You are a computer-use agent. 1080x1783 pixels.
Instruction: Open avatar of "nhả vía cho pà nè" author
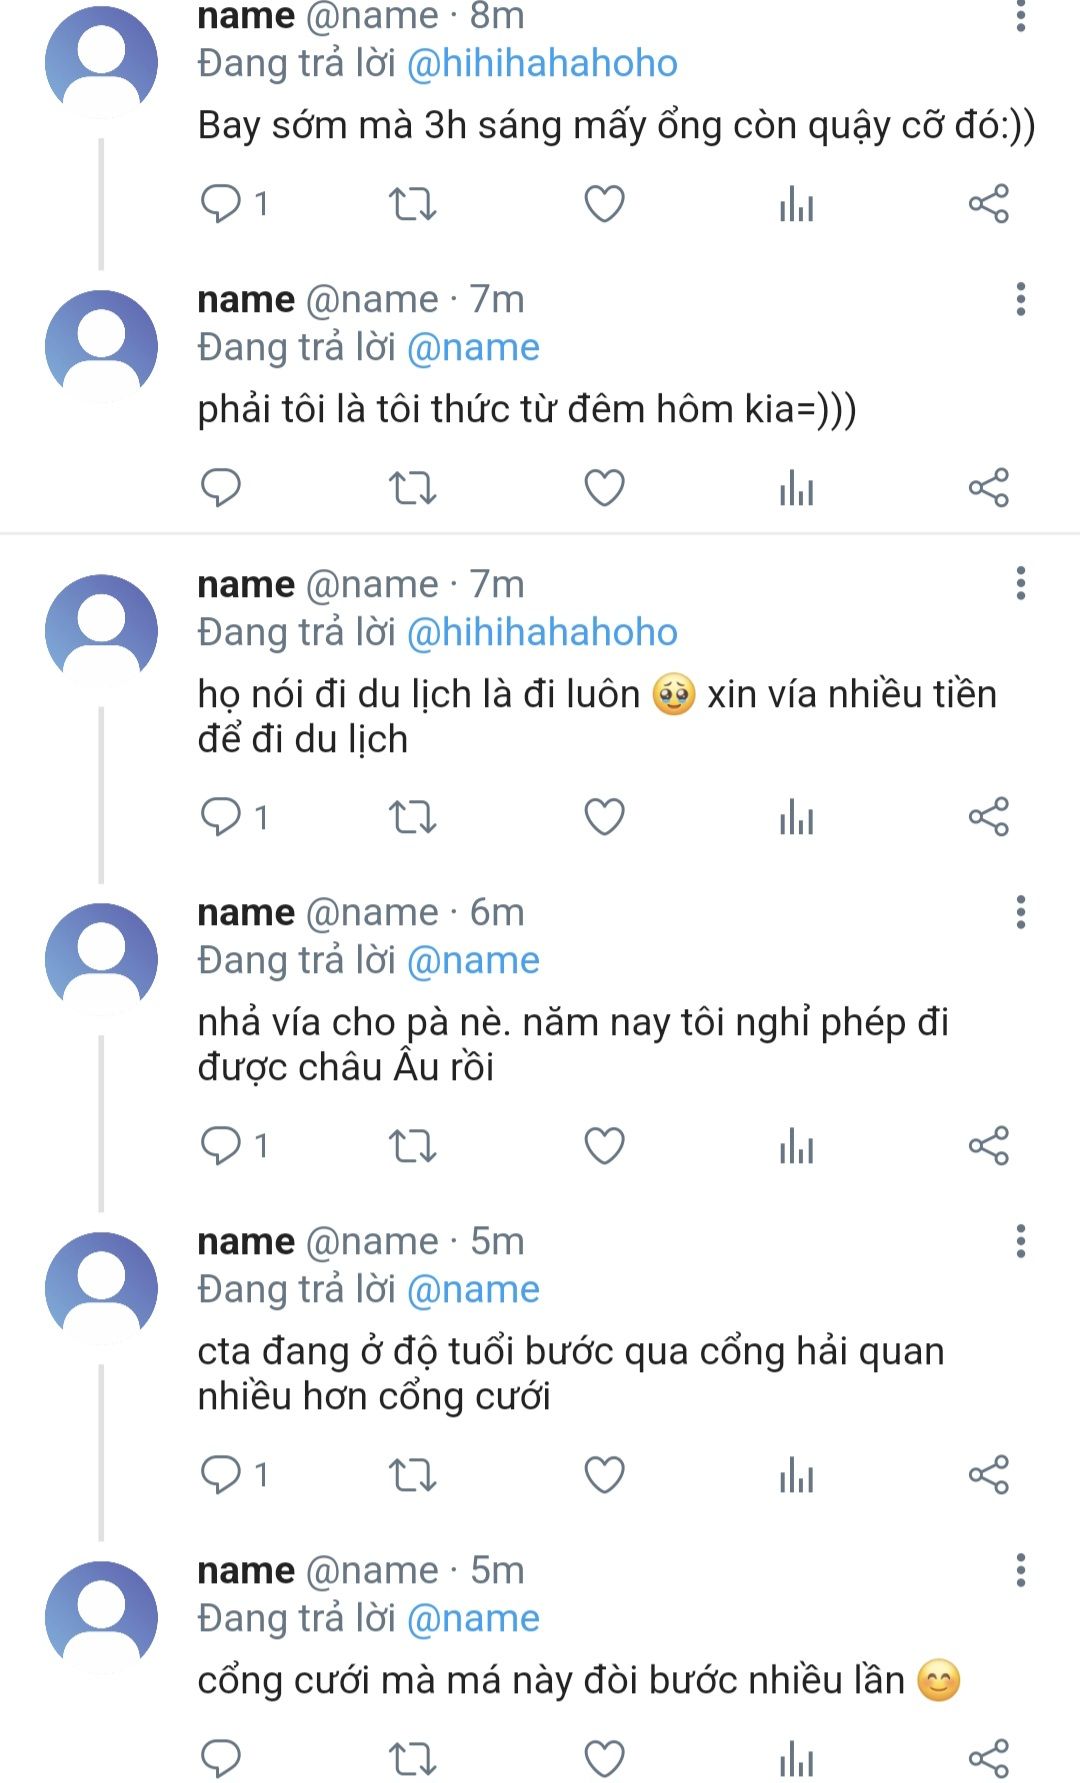point(101,958)
